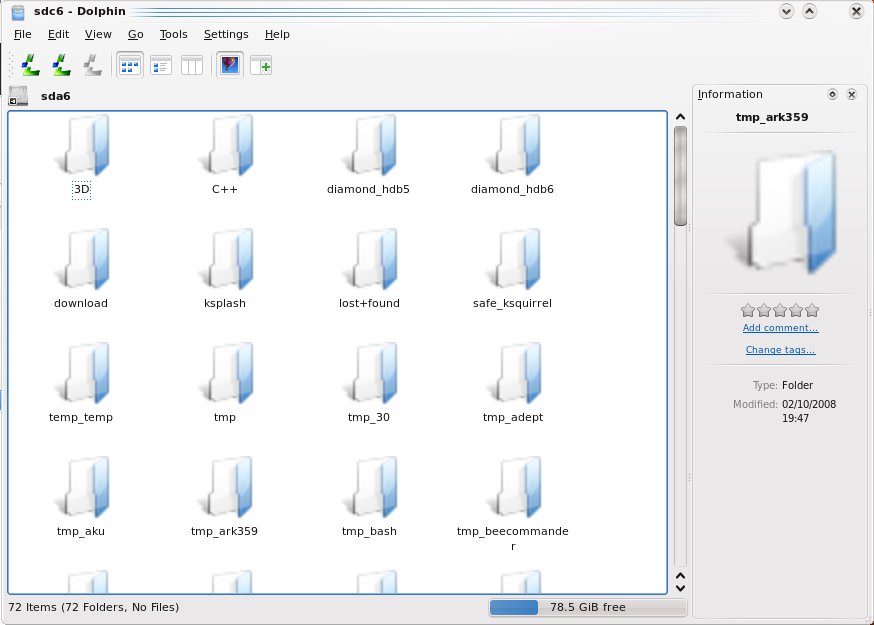The height and width of the screenshot is (625, 874).
Task: Close the Information panel
Action: pos(851,95)
